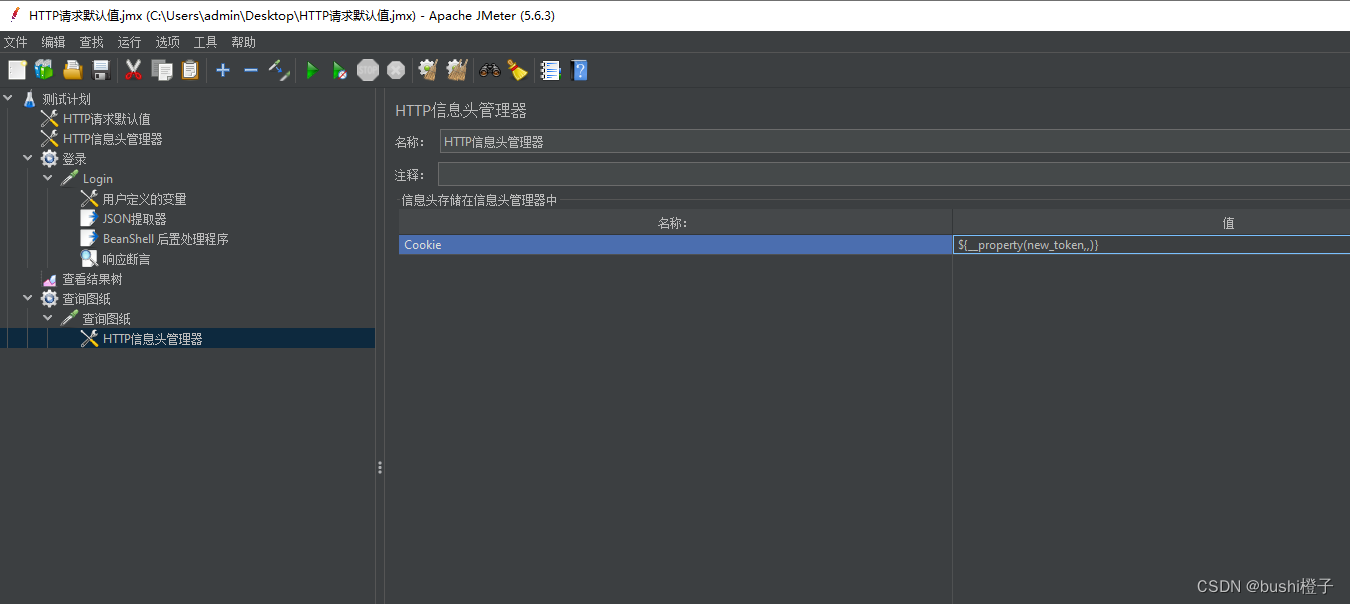Open the 文件 menu
Screen dimensions: 1350x604
pyautogui.click(x=16, y=42)
